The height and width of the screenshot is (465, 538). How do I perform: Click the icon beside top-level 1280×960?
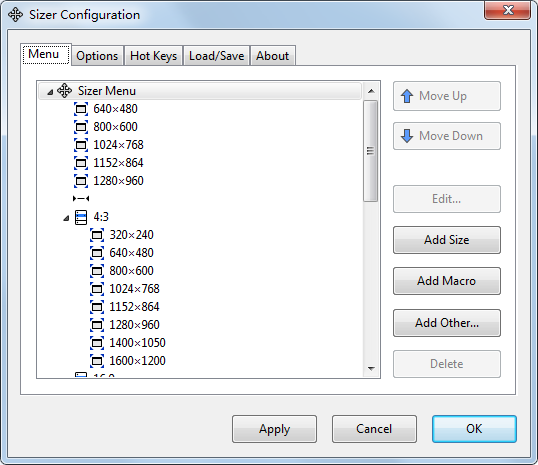81,181
